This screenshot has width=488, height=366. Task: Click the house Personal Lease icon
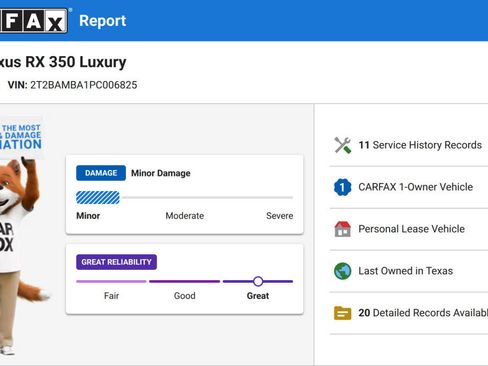coord(343,229)
